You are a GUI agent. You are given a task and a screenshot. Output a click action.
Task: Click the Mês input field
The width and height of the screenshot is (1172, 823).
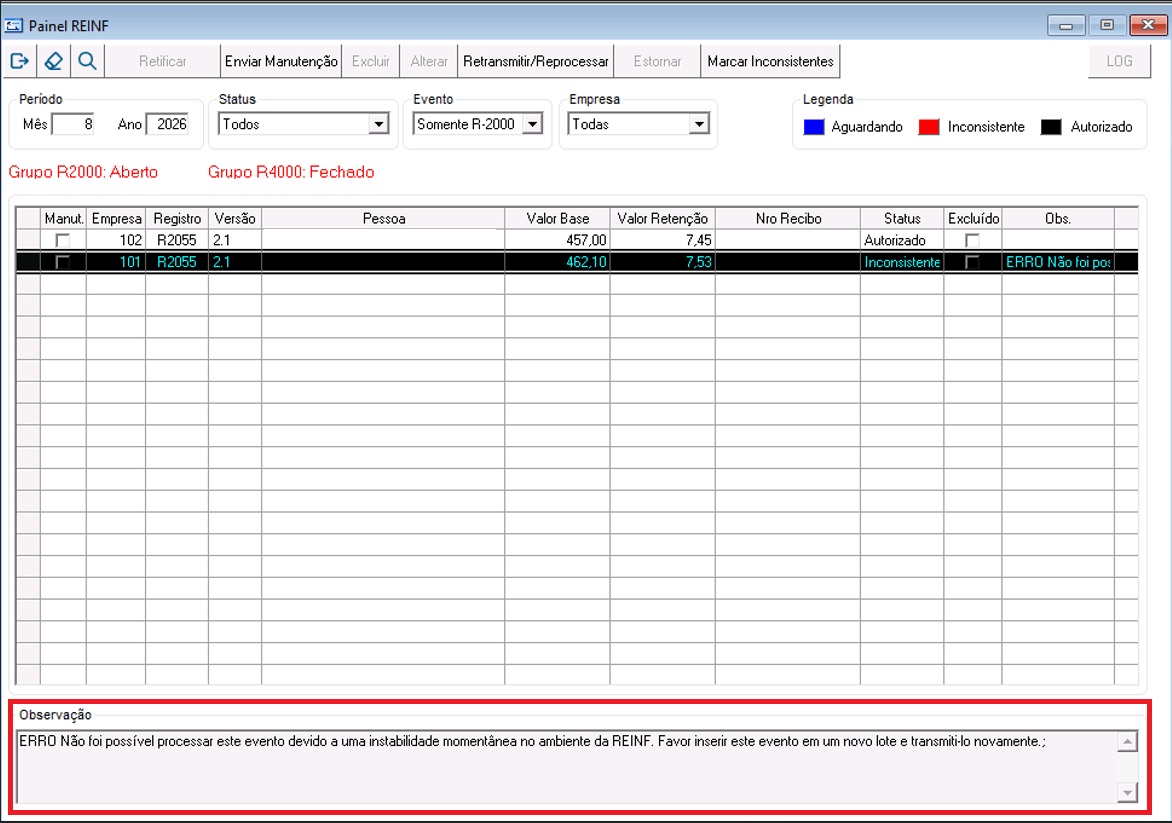(73, 124)
